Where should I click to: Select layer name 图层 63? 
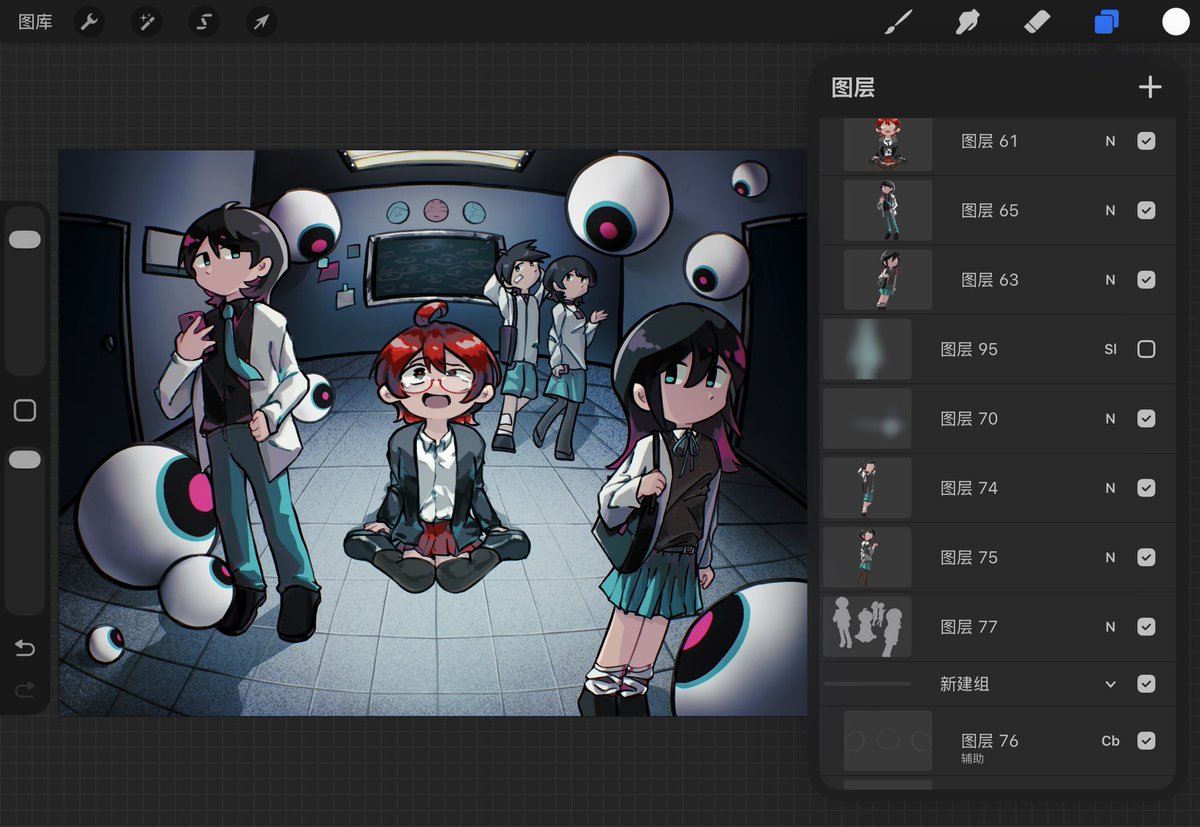coord(989,280)
